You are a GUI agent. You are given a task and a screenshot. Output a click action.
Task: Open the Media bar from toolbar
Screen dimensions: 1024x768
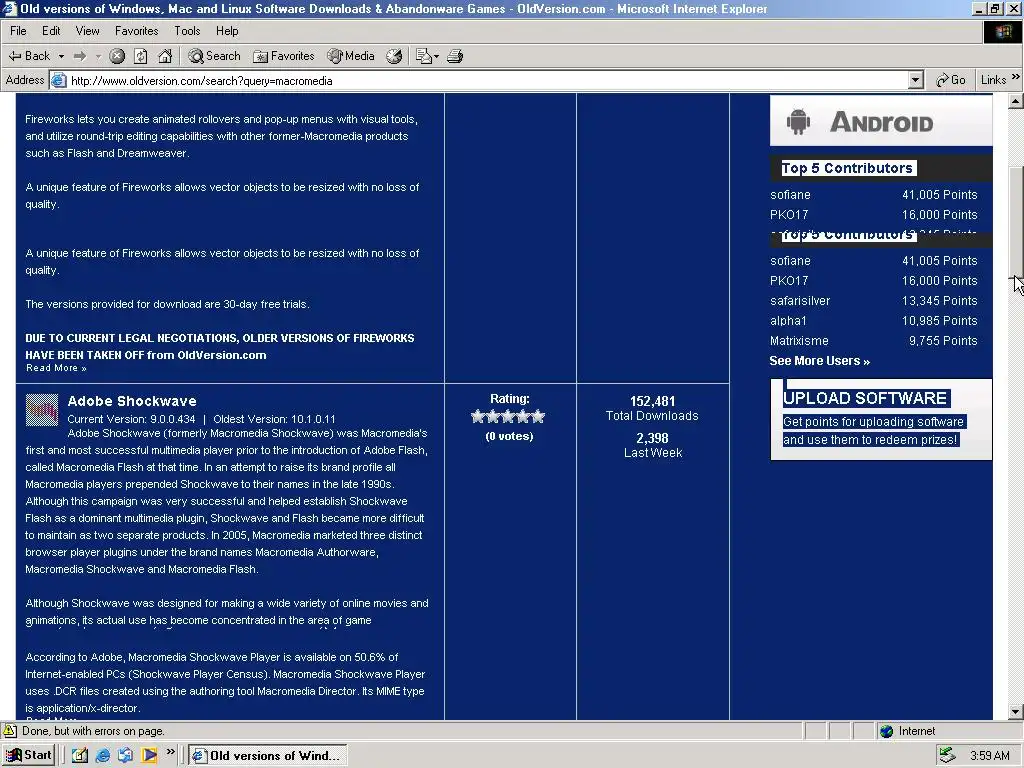pyautogui.click(x=351, y=56)
